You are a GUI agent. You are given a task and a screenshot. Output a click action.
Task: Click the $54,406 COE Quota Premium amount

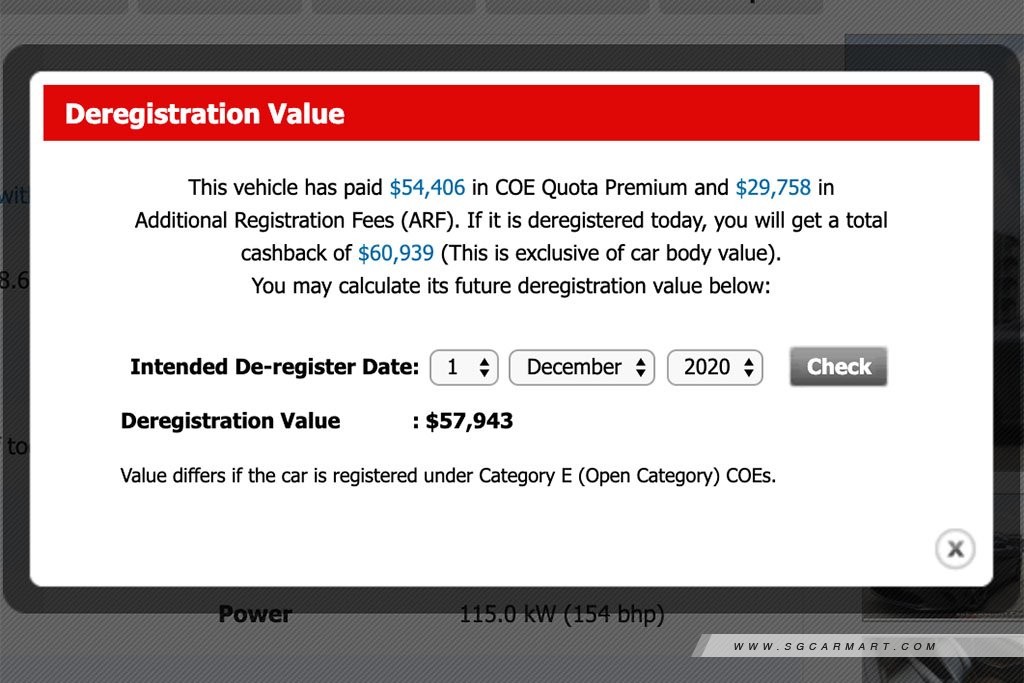point(427,187)
